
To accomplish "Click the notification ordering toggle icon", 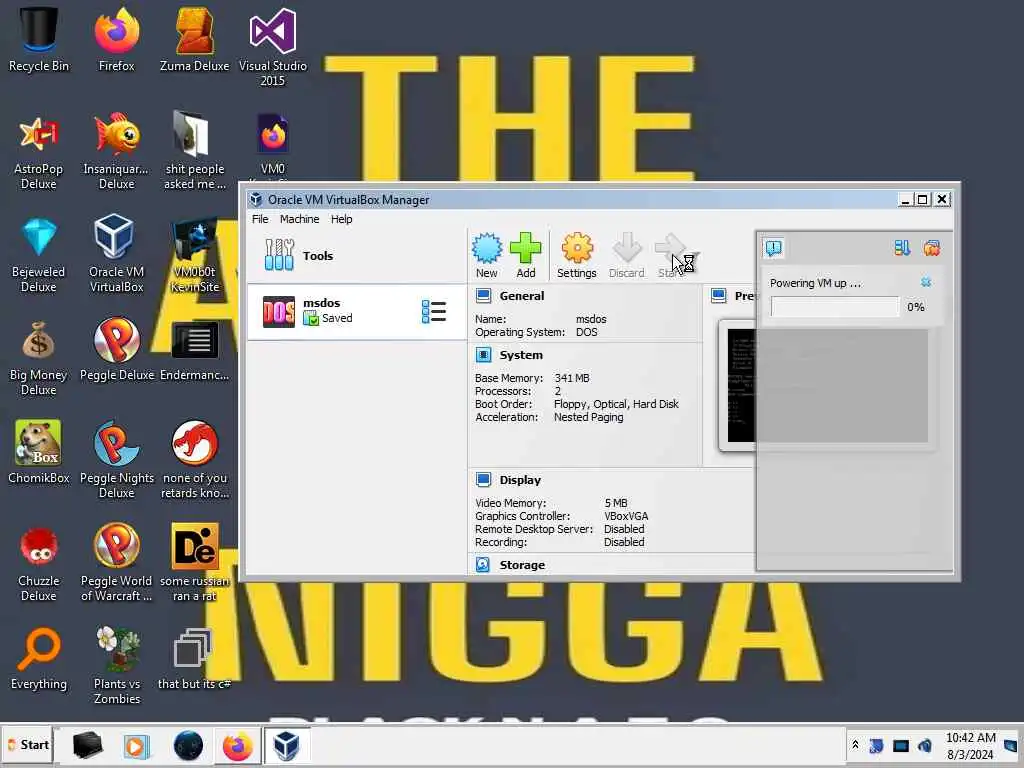I will [x=902, y=248].
